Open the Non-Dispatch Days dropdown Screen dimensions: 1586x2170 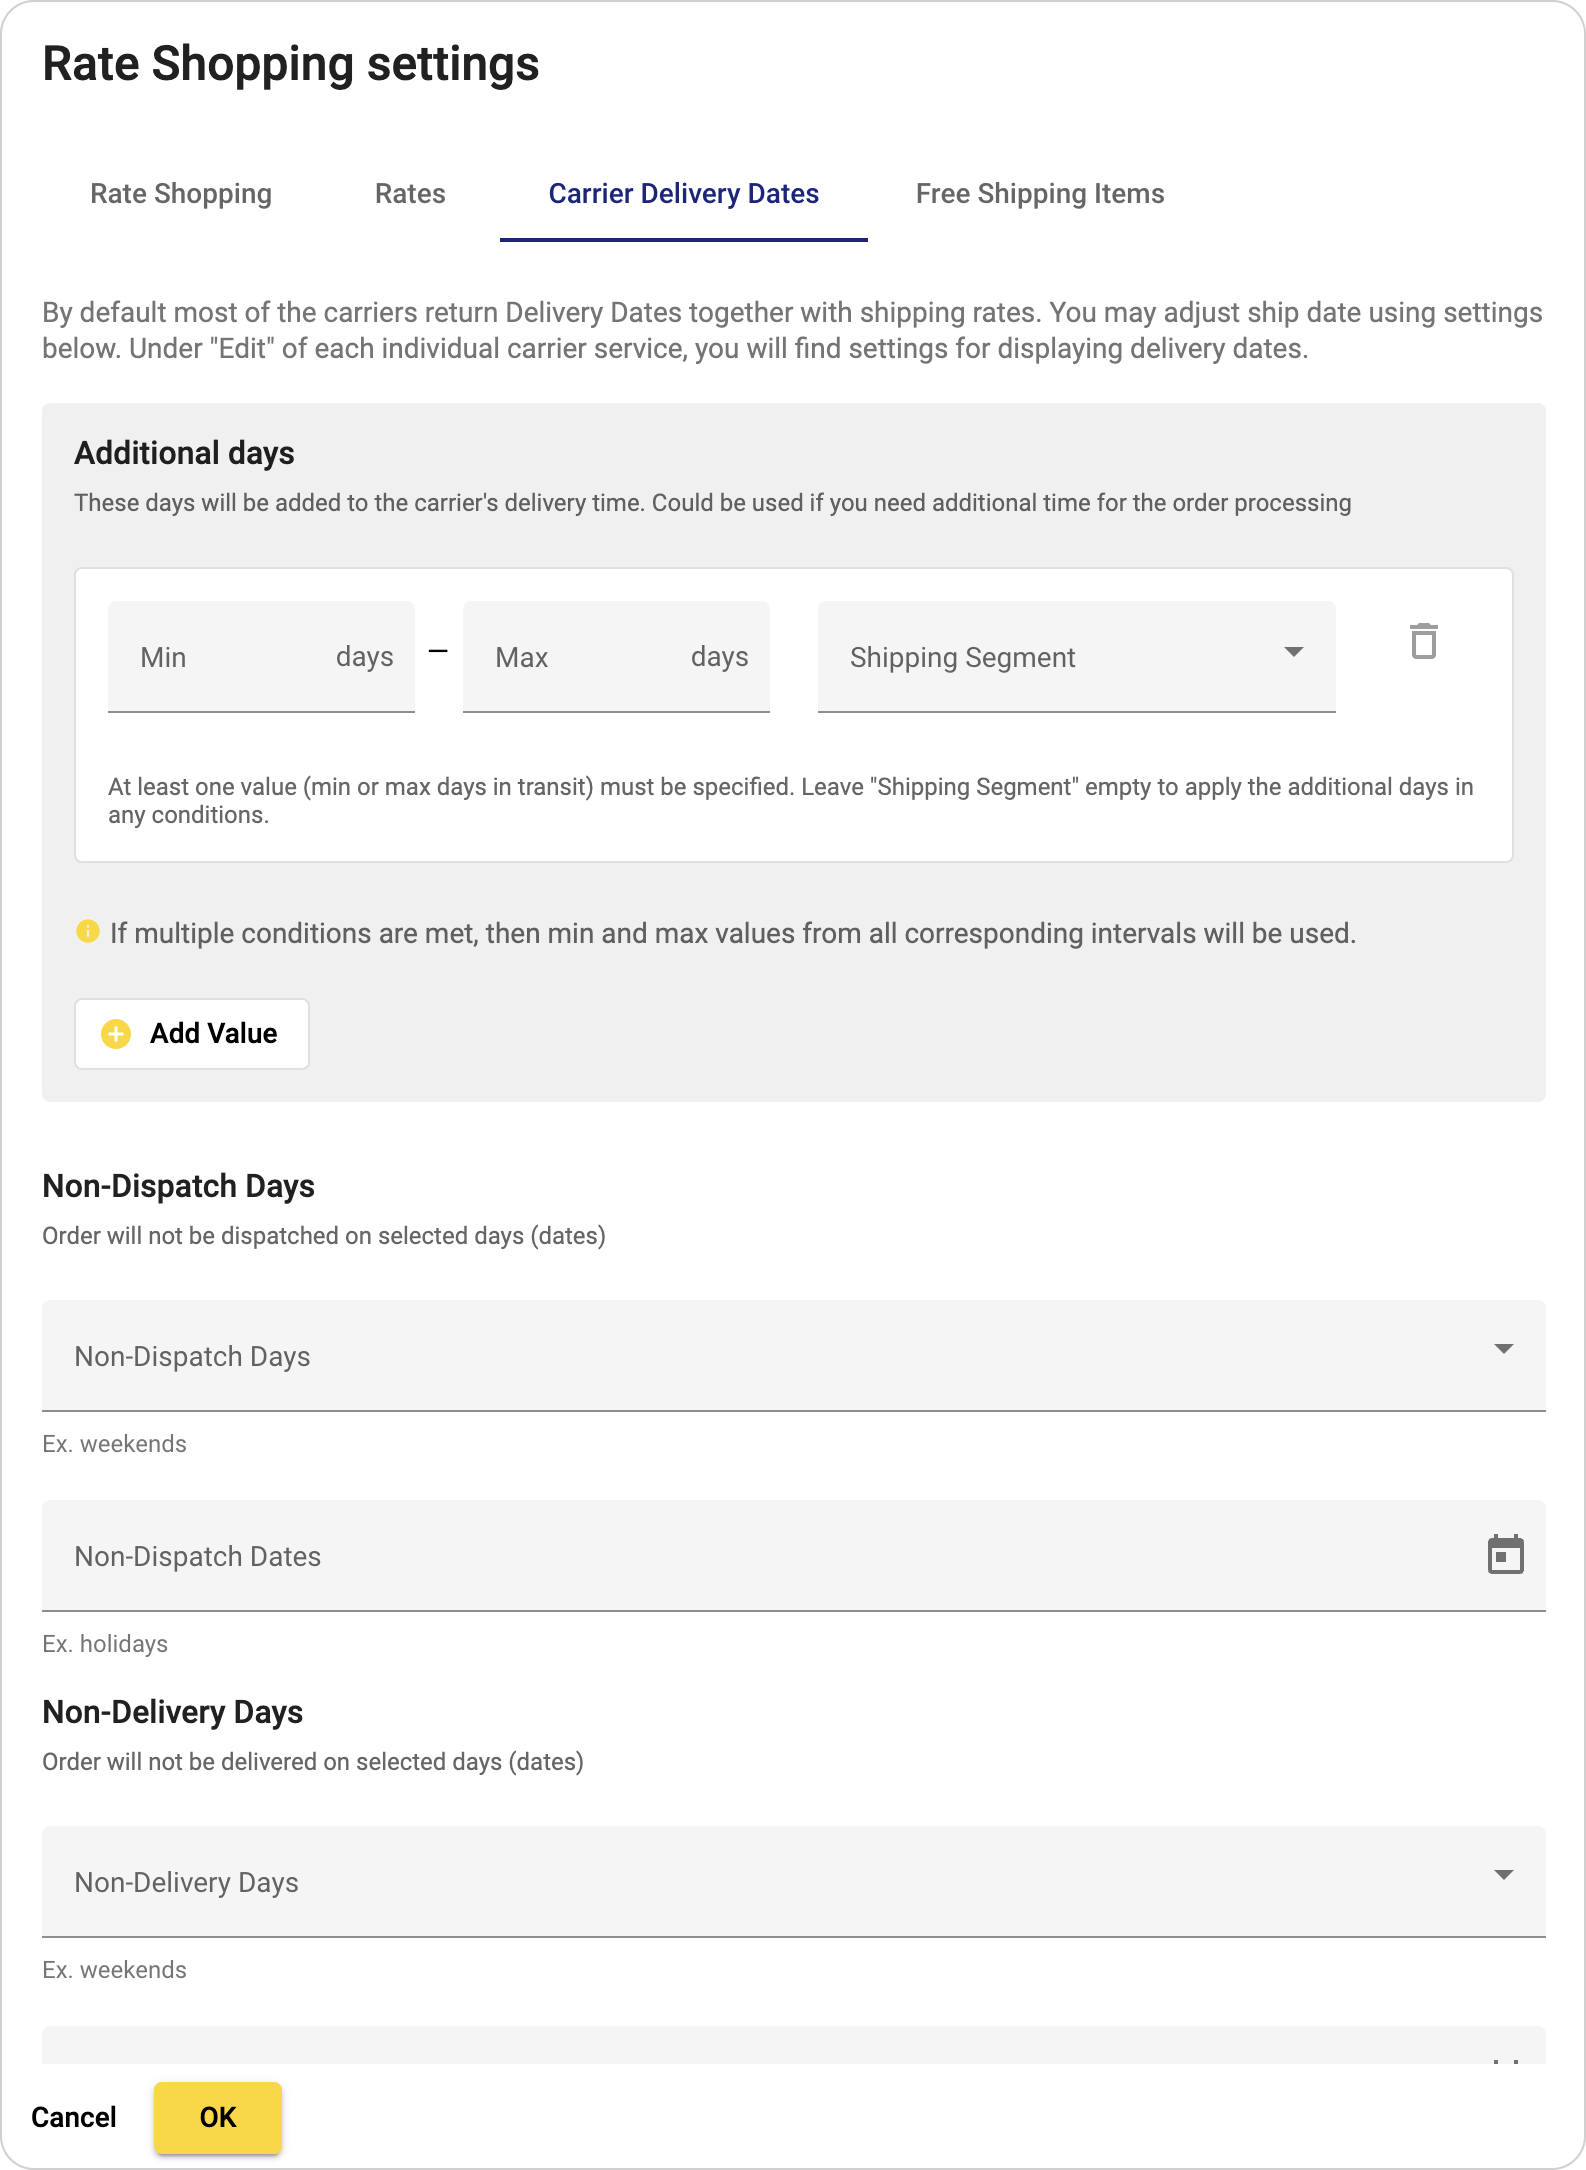794,1356
